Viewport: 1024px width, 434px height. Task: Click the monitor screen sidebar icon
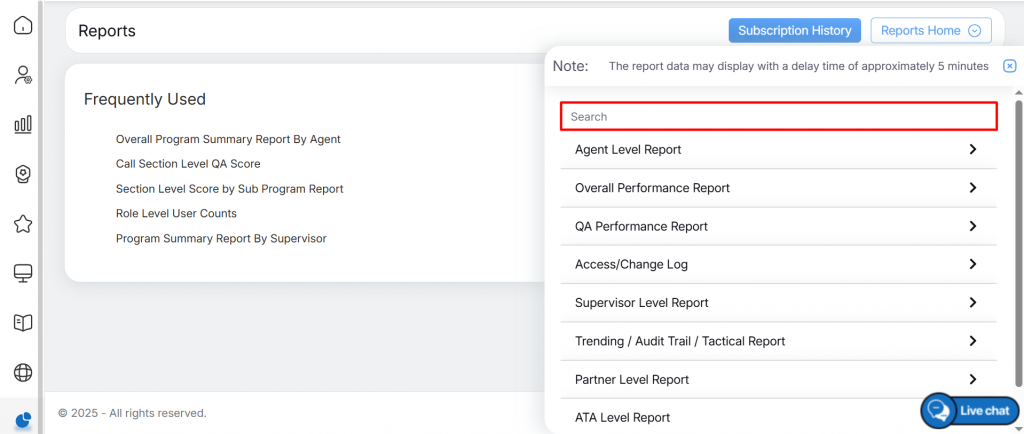(22, 273)
